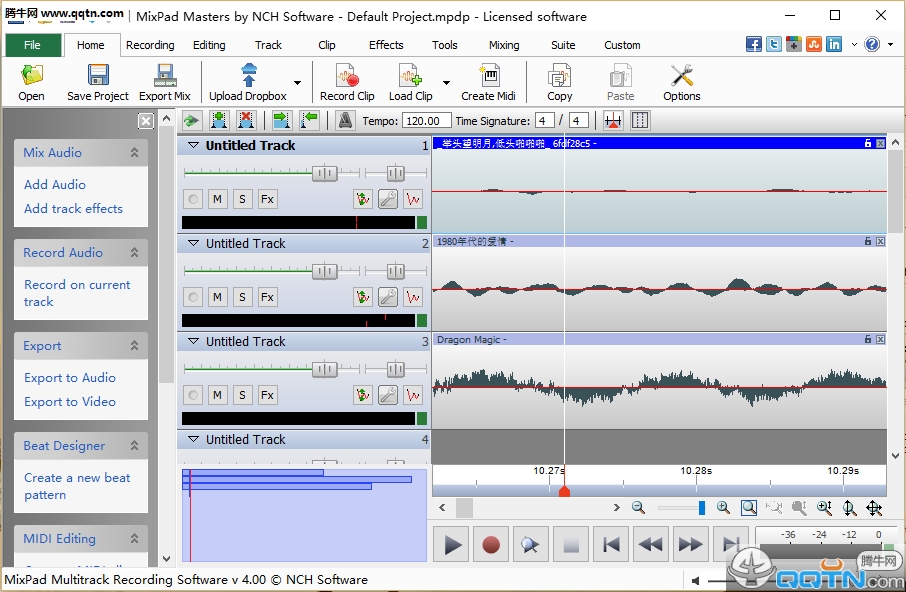Viewport: 906px width, 592px height.
Task: Toggle record-arm circle on track 3
Action: pos(192,395)
